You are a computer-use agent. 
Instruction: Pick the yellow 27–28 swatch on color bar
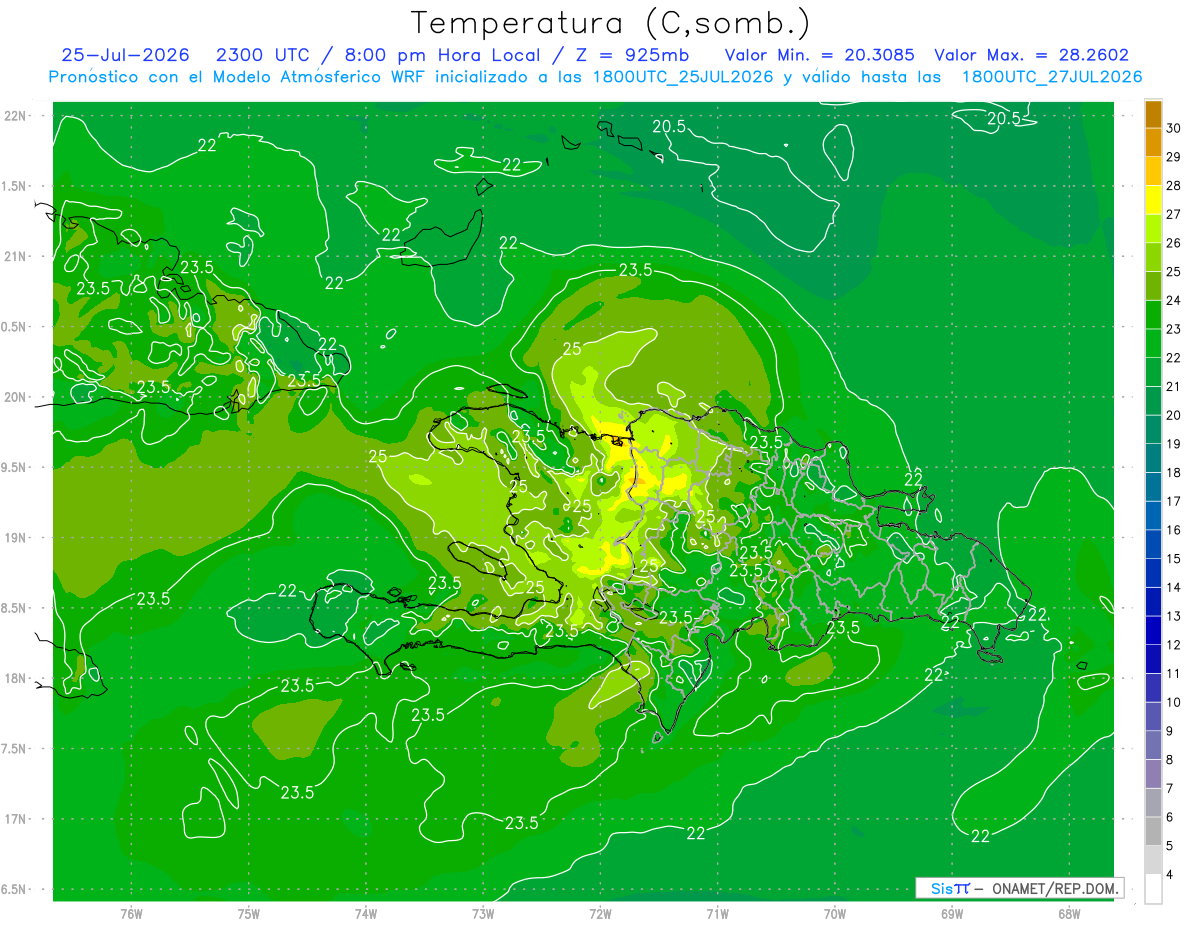click(x=1153, y=199)
